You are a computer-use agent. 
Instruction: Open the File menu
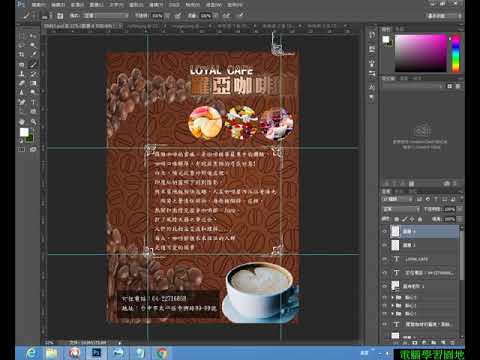point(39,5)
